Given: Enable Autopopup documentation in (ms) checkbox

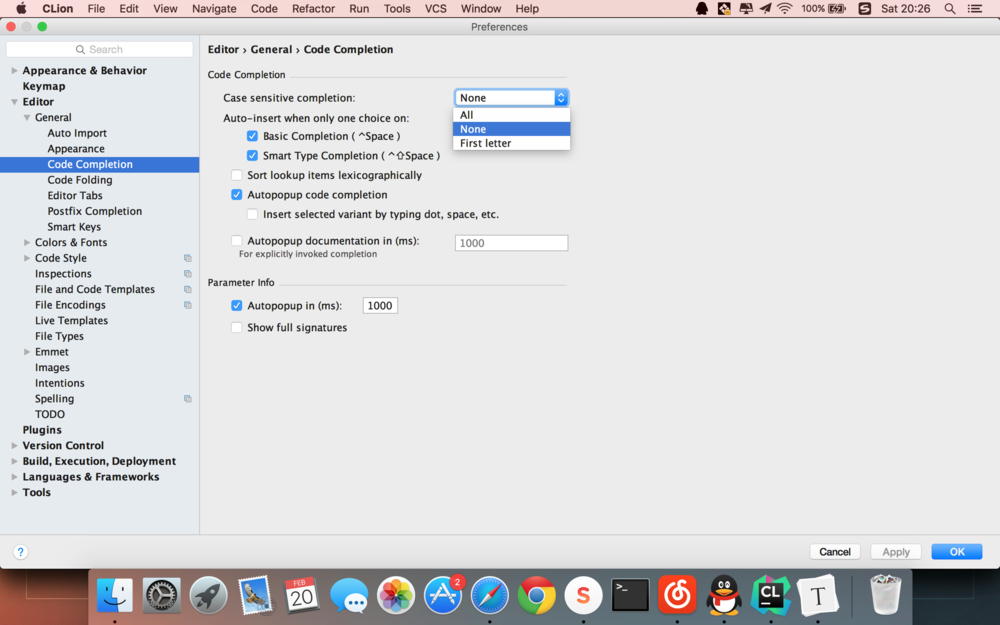Looking at the screenshot, I should pyautogui.click(x=237, y=240).
